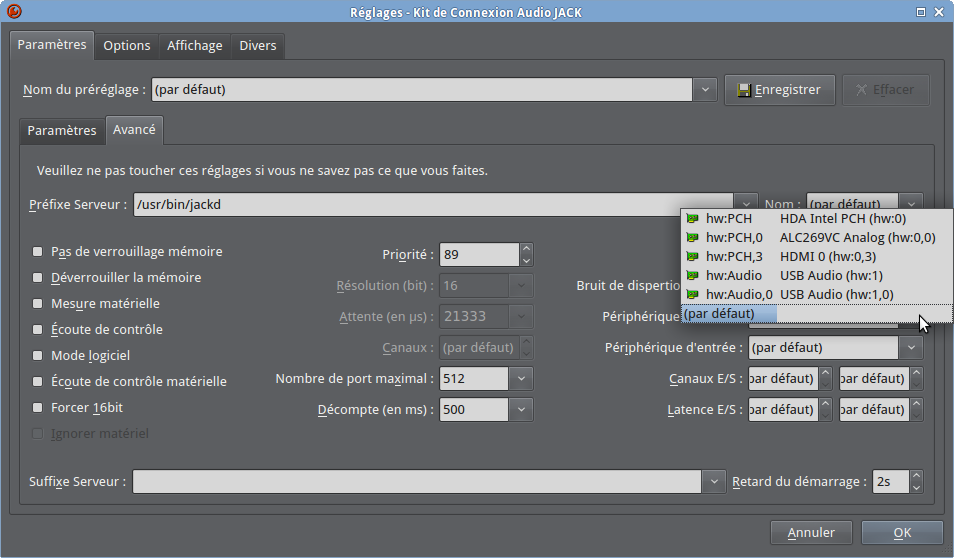Click the sound card icon beside hw:PCH

click(692, 218)
